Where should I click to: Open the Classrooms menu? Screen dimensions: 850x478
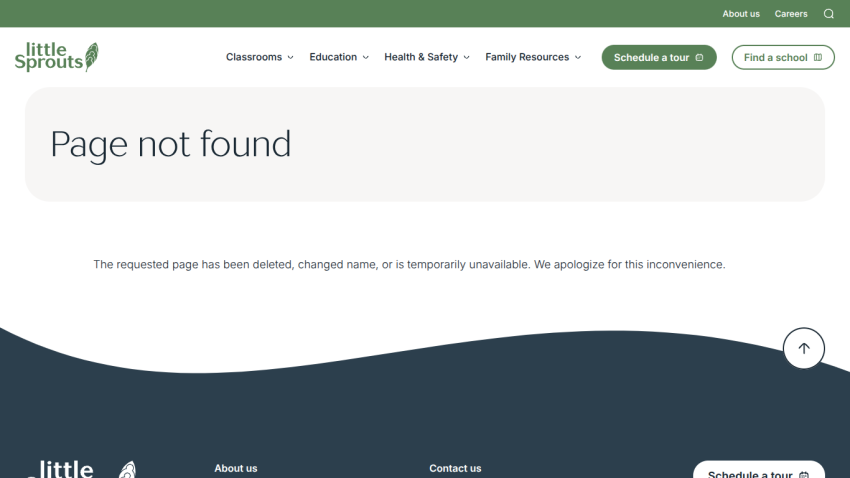(x=254, y=57)
